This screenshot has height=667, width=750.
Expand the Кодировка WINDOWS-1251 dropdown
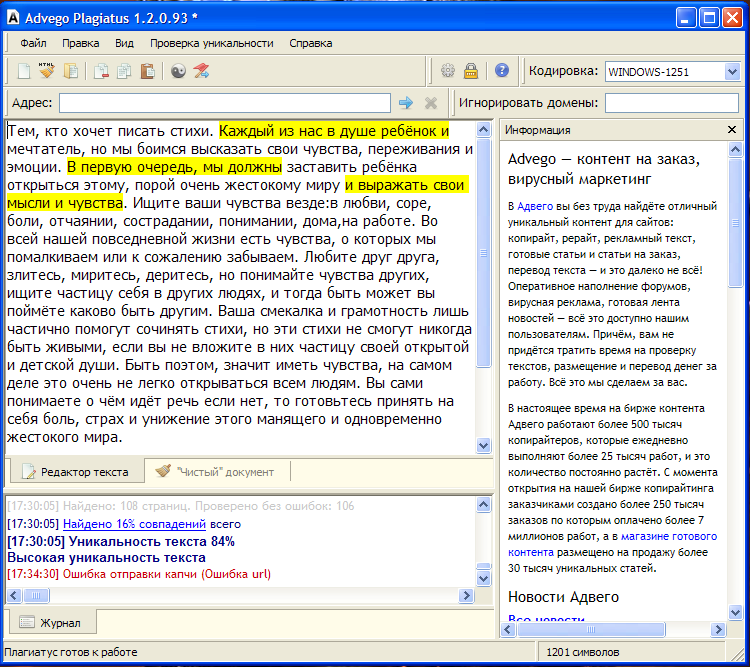(732, 72)
